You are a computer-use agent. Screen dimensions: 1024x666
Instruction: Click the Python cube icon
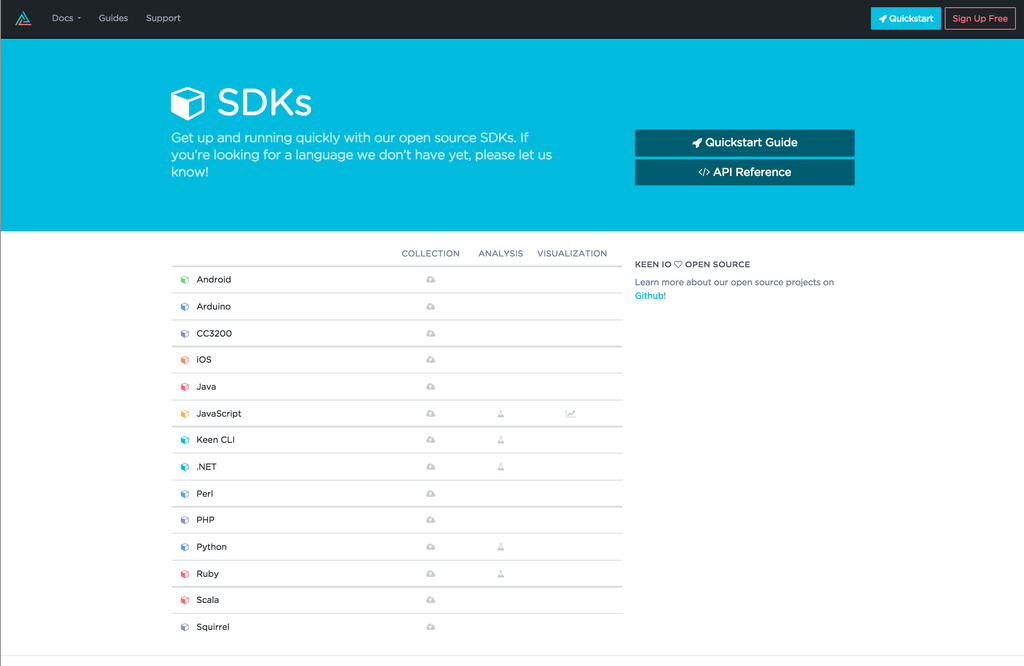coord(185,547)
